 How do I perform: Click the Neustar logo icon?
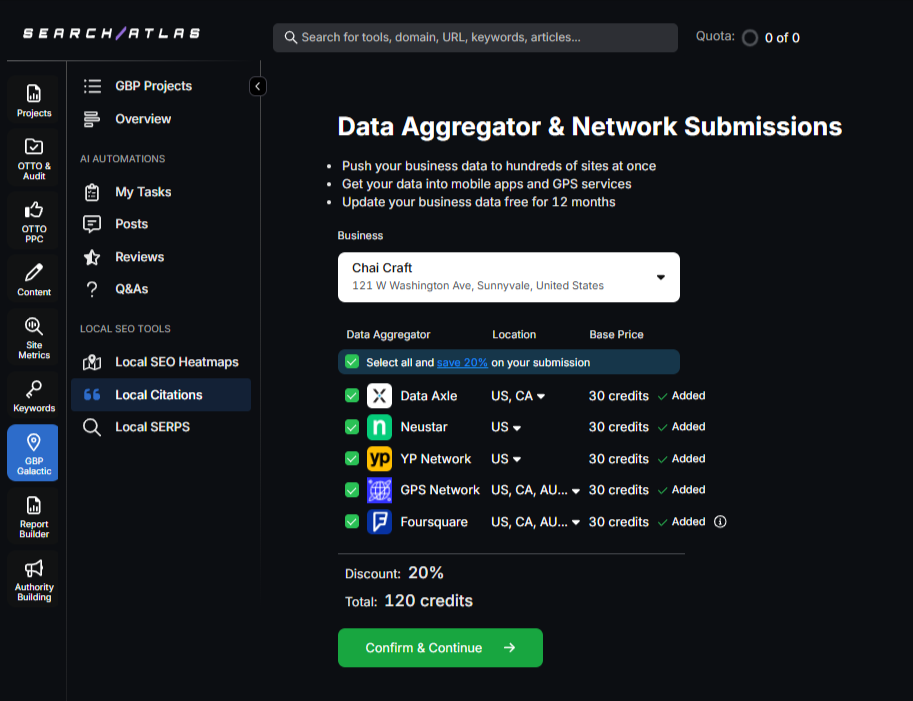[x=379, y=427]
